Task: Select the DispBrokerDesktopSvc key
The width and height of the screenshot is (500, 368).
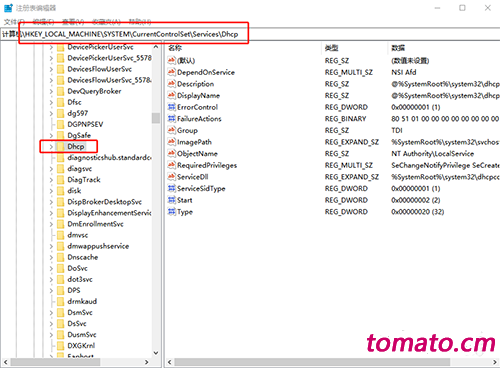Action: click(x=104, y=202)
